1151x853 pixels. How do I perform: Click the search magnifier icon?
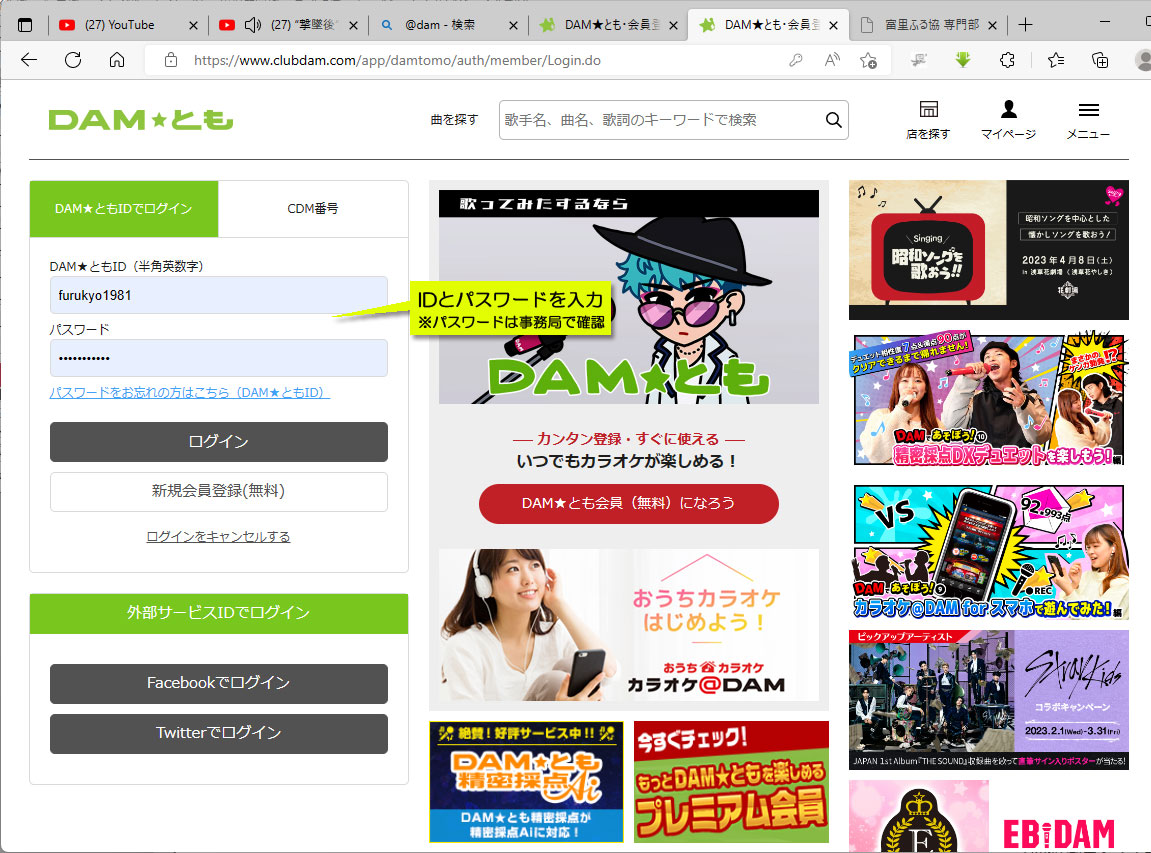(833, 120)
